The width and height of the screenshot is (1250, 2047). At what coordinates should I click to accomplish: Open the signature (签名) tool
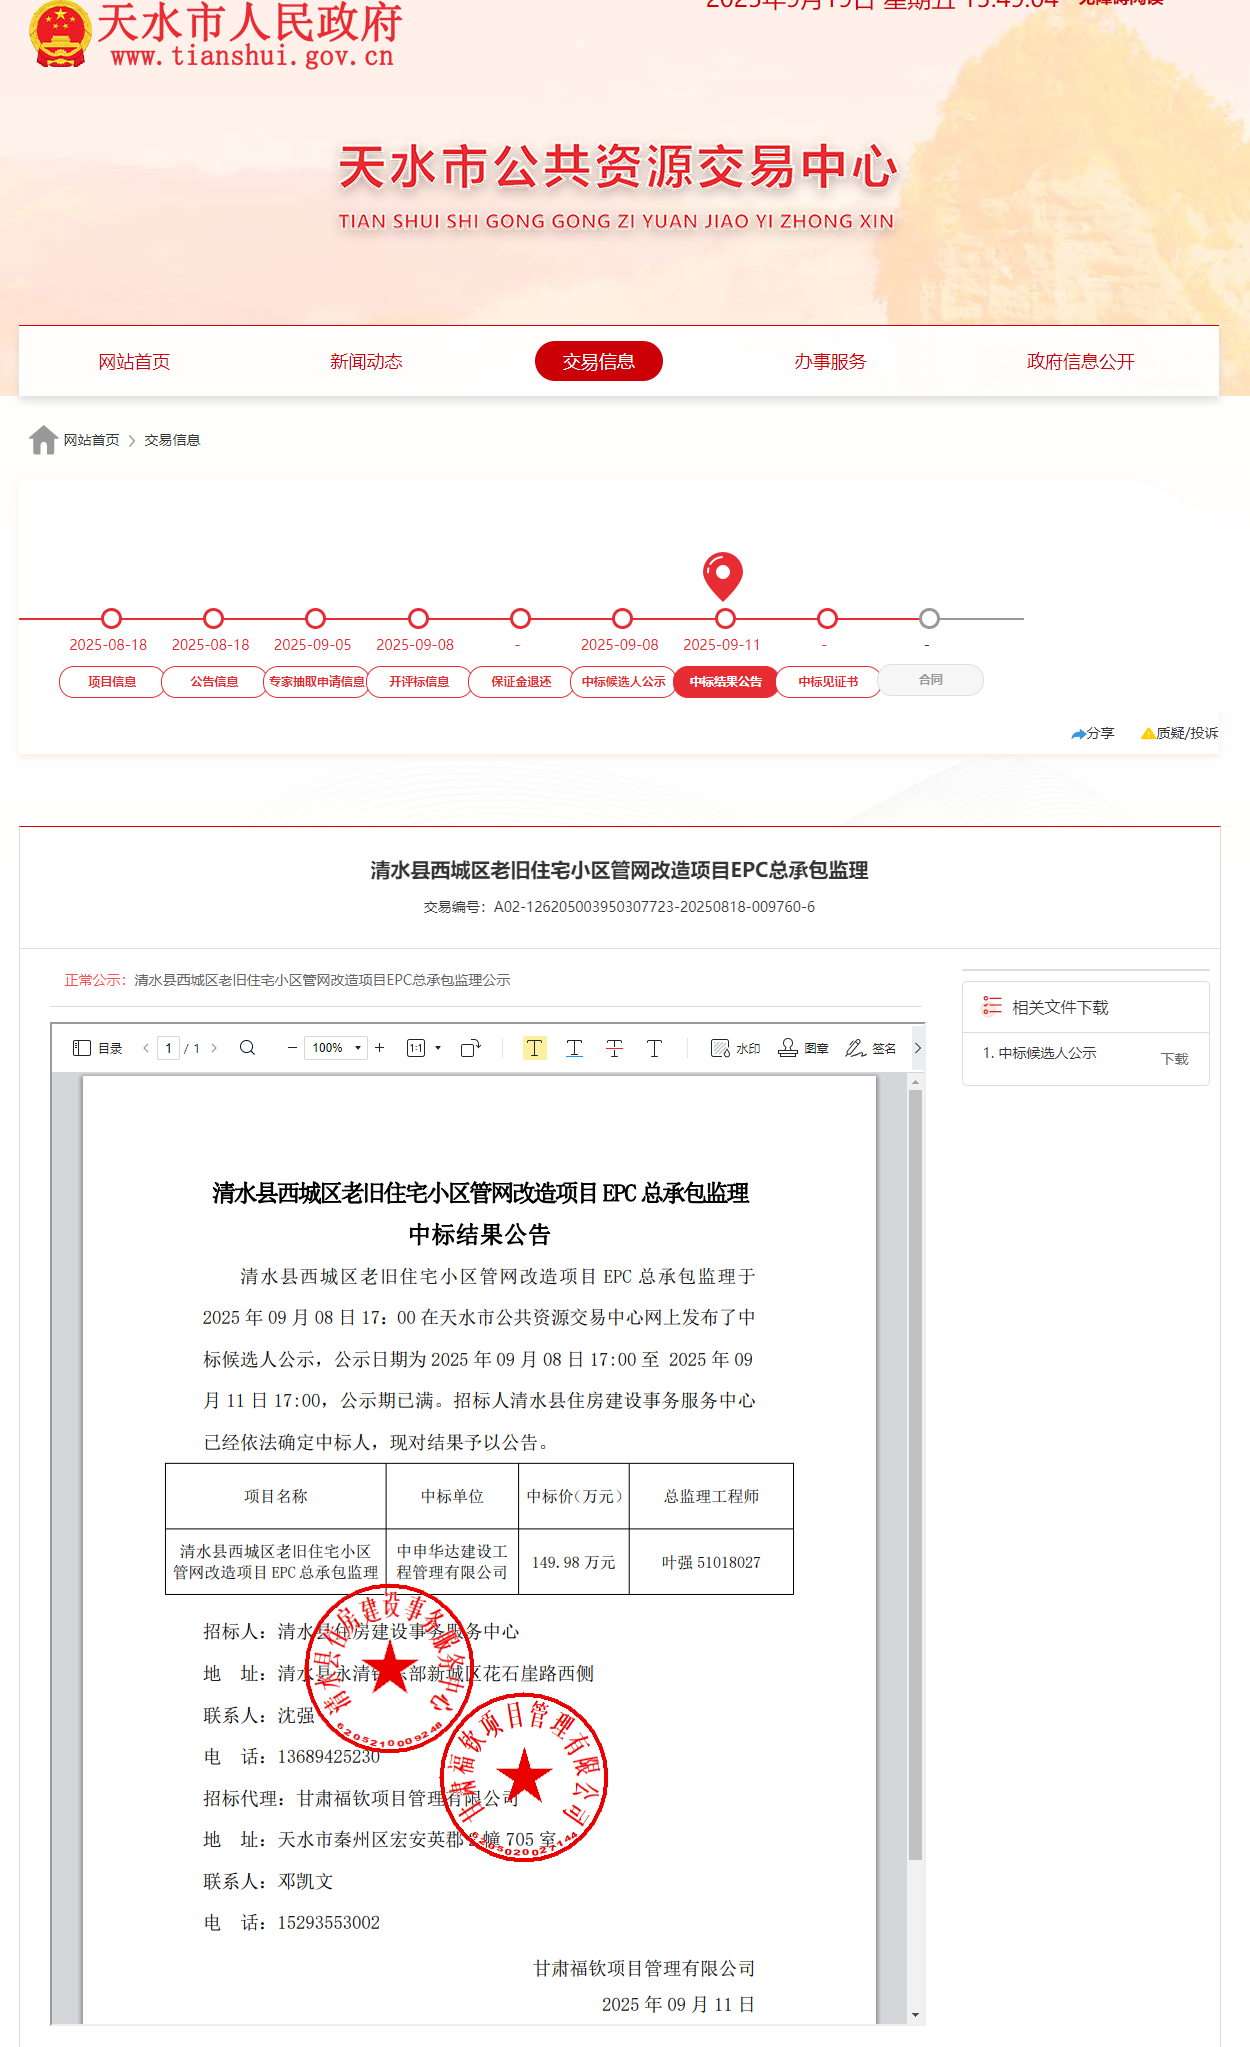point(870,1048)
